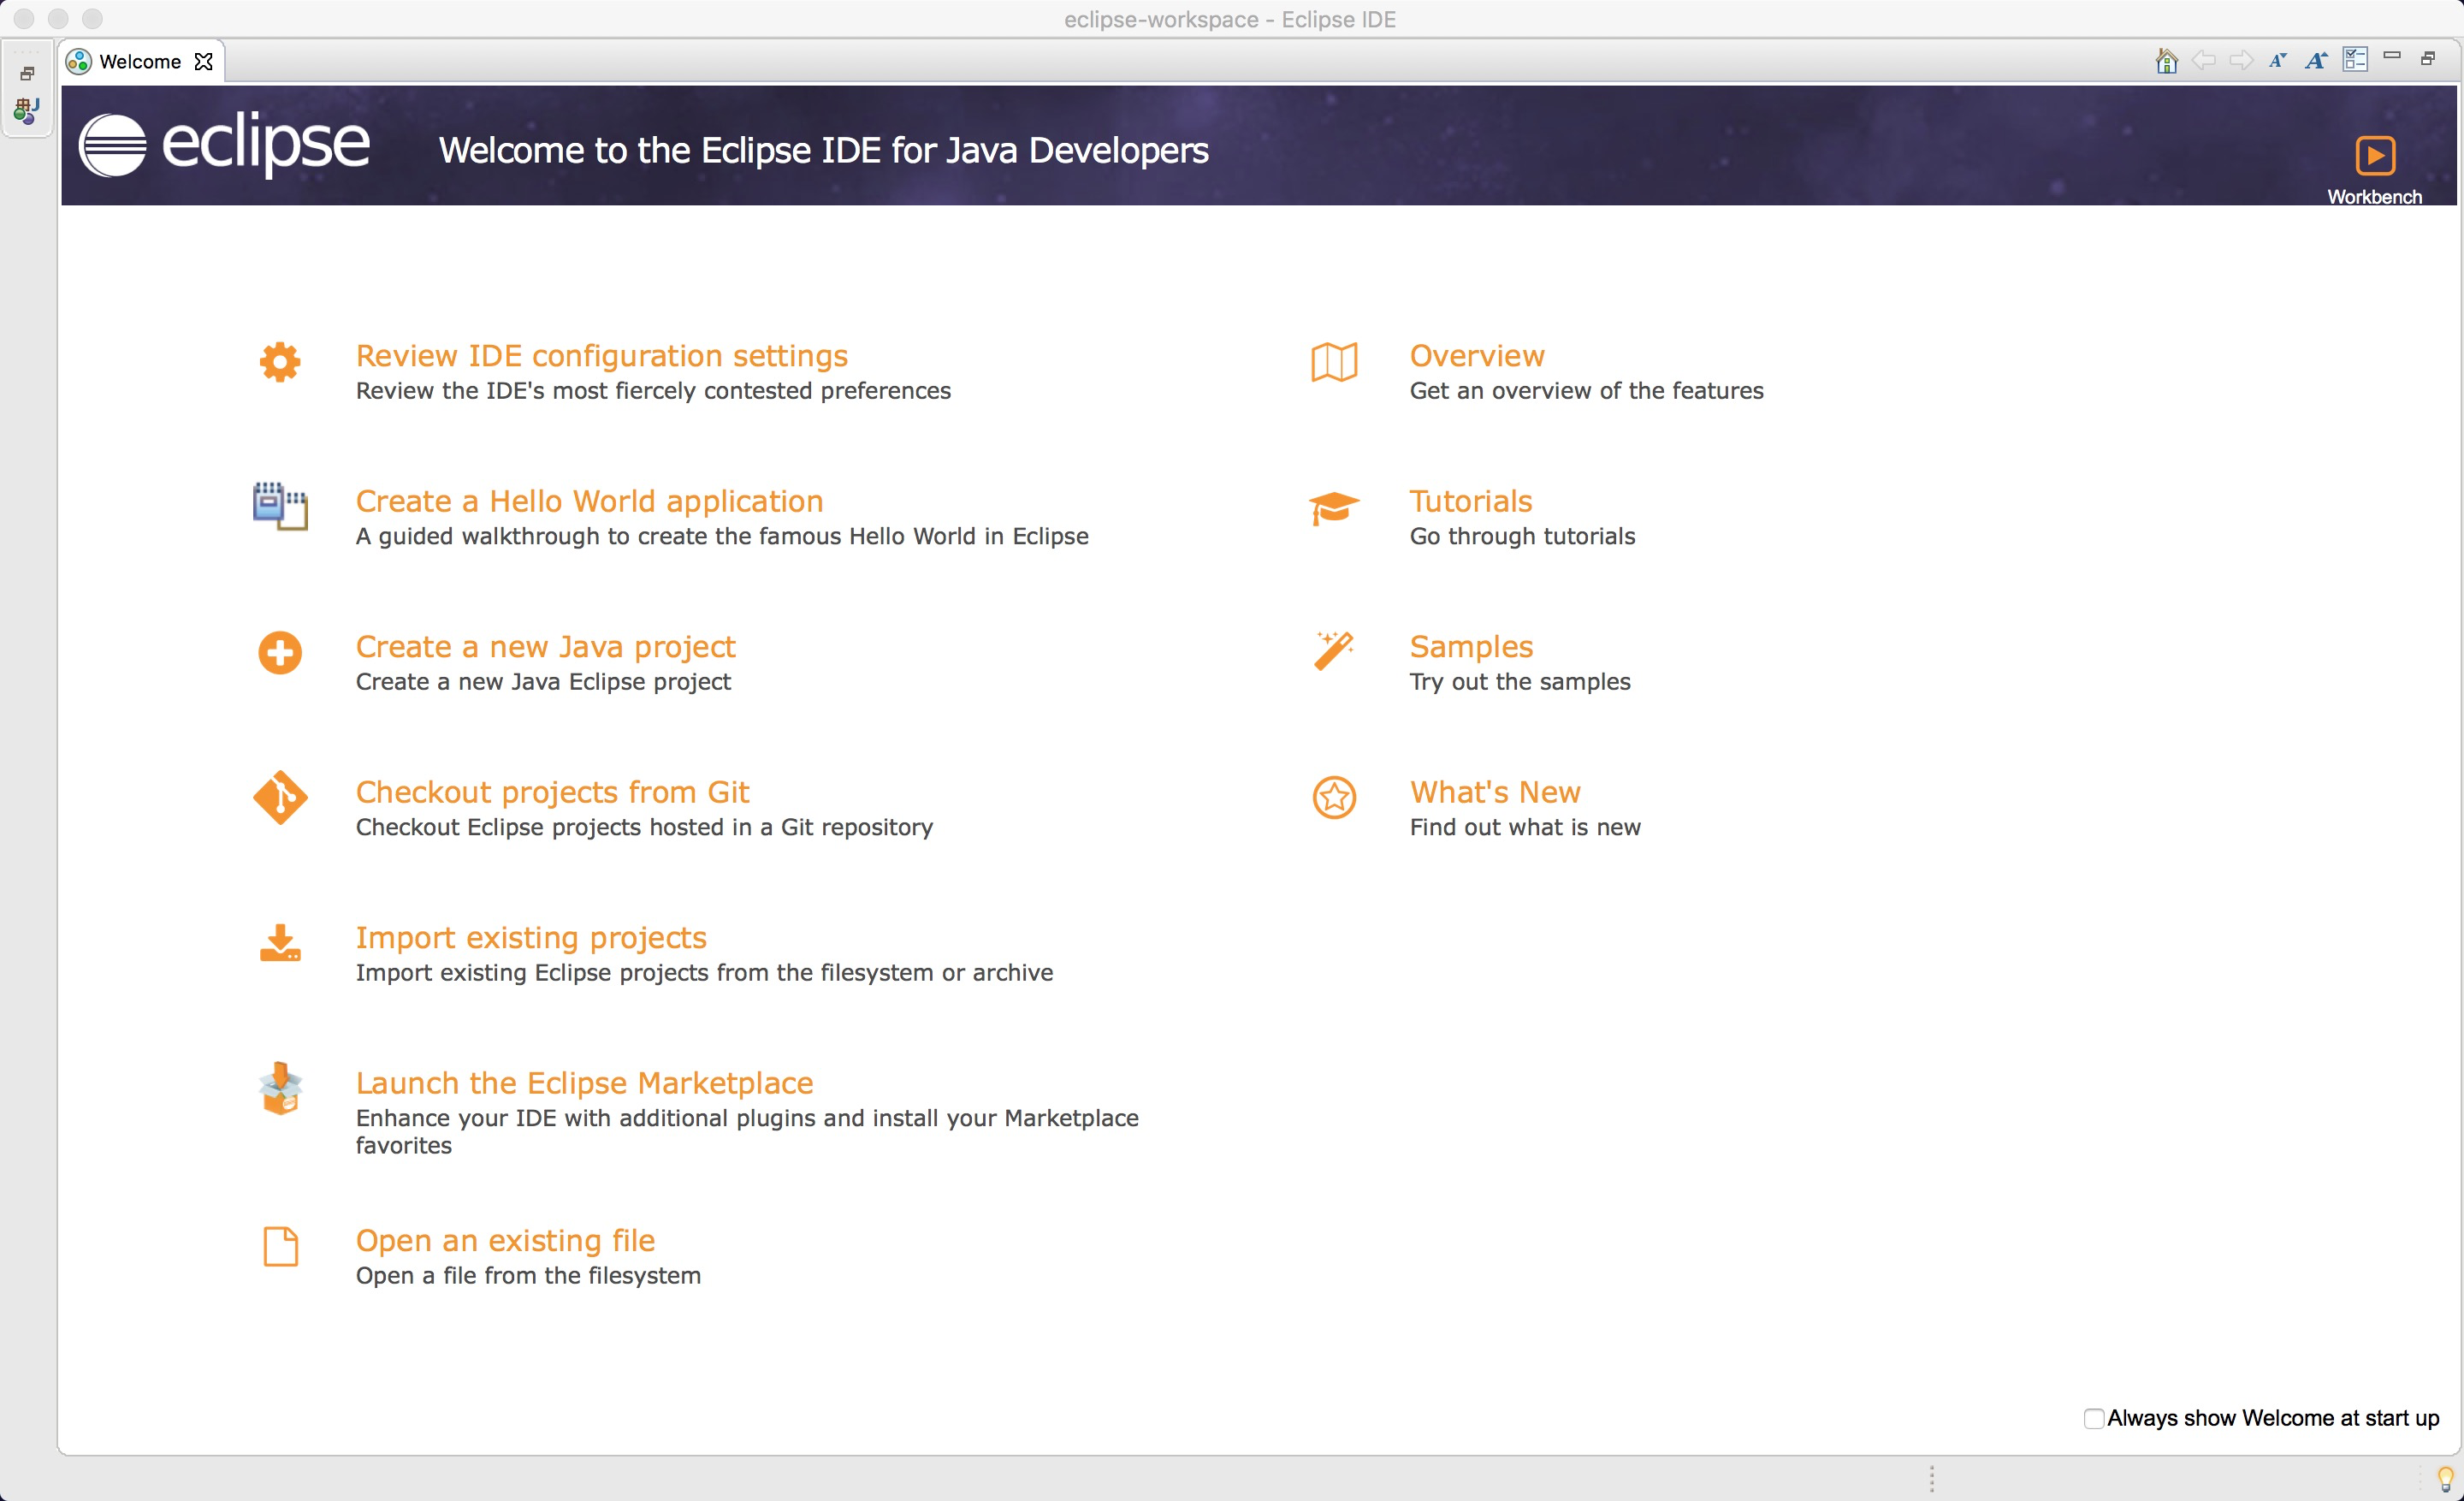Open Create a Hello World application link
2464x1501 pixels.
click(590, 501)
